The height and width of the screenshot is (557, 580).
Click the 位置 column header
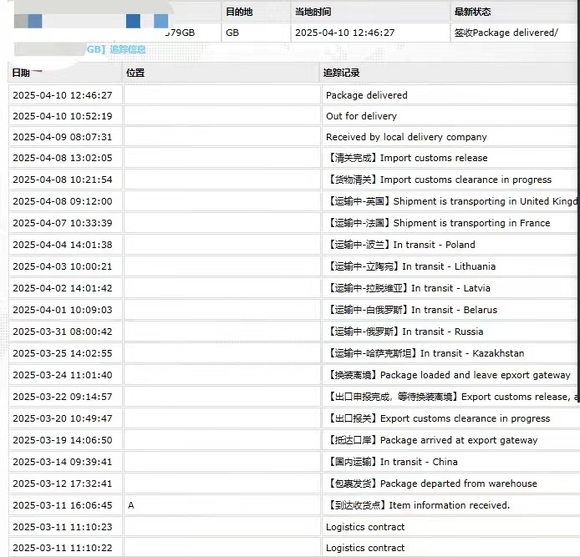point(135,72)
